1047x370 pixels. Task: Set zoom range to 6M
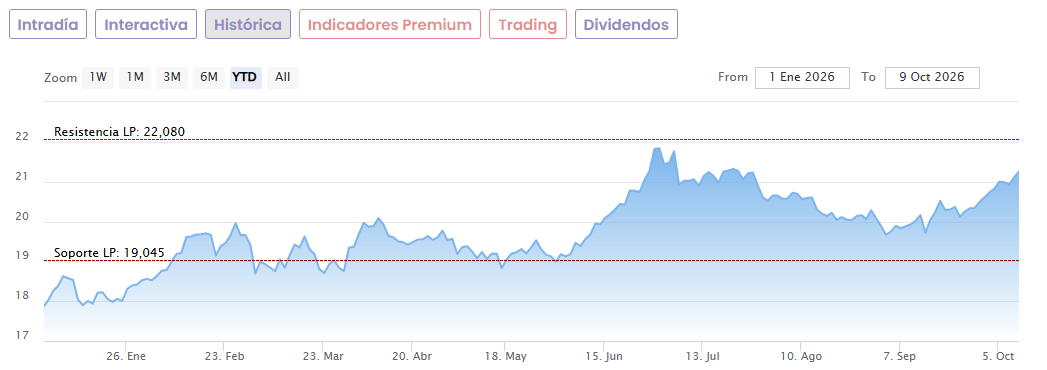click(209, 77)
